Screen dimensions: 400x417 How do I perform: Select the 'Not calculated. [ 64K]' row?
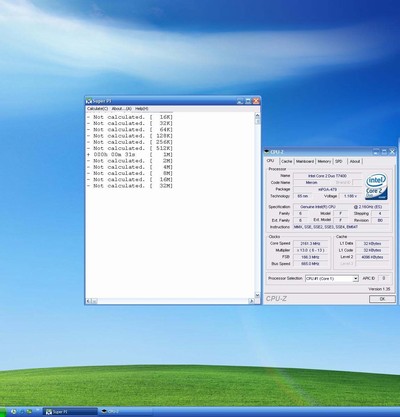[x=130, y=130]
